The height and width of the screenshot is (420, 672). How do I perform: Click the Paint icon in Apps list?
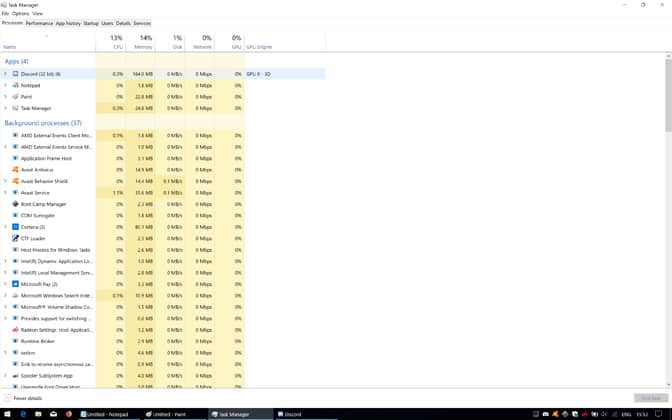tap(15, 97)
